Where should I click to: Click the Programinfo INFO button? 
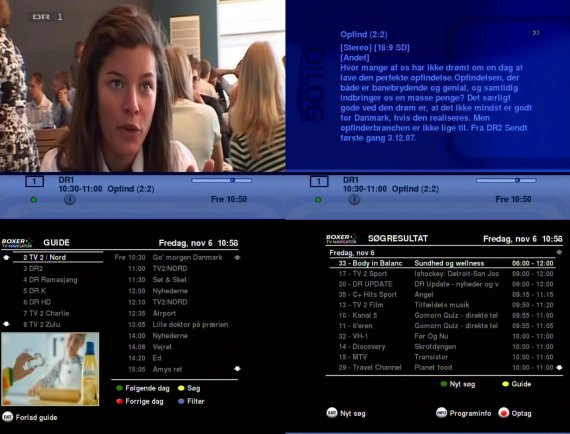[463, 413]
